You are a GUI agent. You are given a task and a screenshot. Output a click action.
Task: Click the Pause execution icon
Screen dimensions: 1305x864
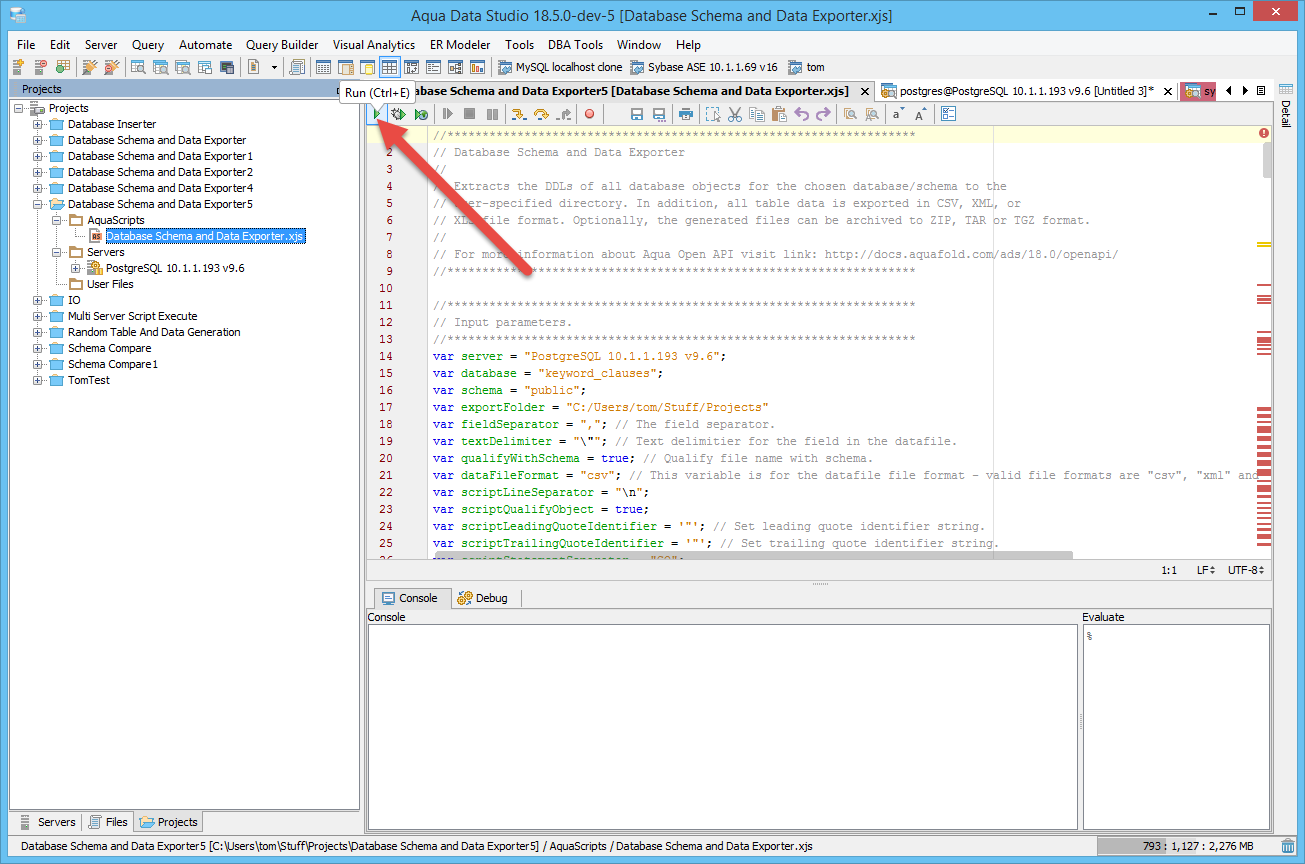[492, 114]
